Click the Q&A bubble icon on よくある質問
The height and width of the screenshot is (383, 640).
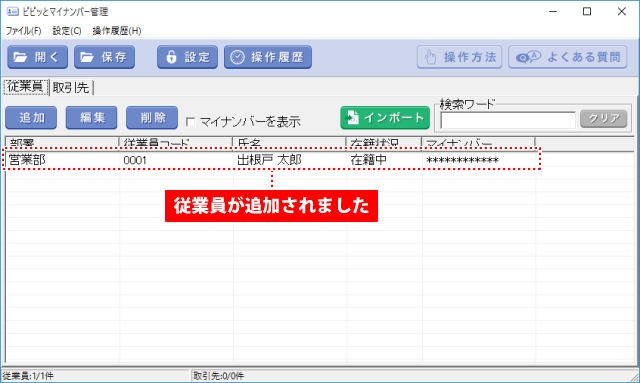point(528,57)
